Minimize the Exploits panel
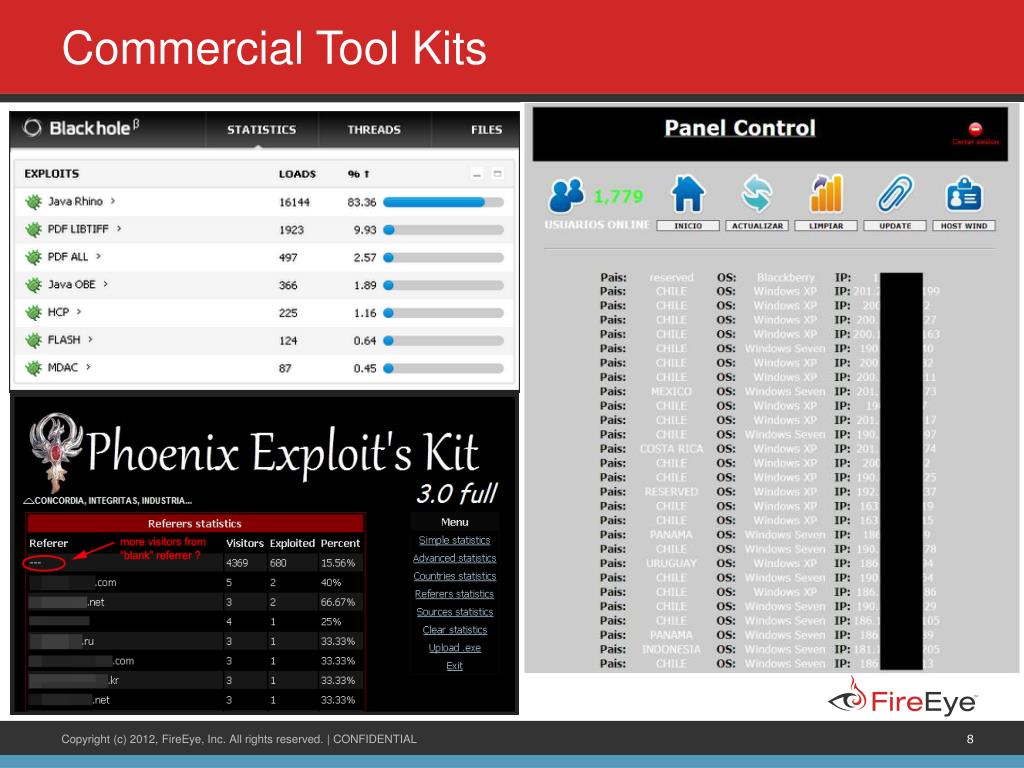The width and height of the screenshot is (1024, 768). (477, 174)
